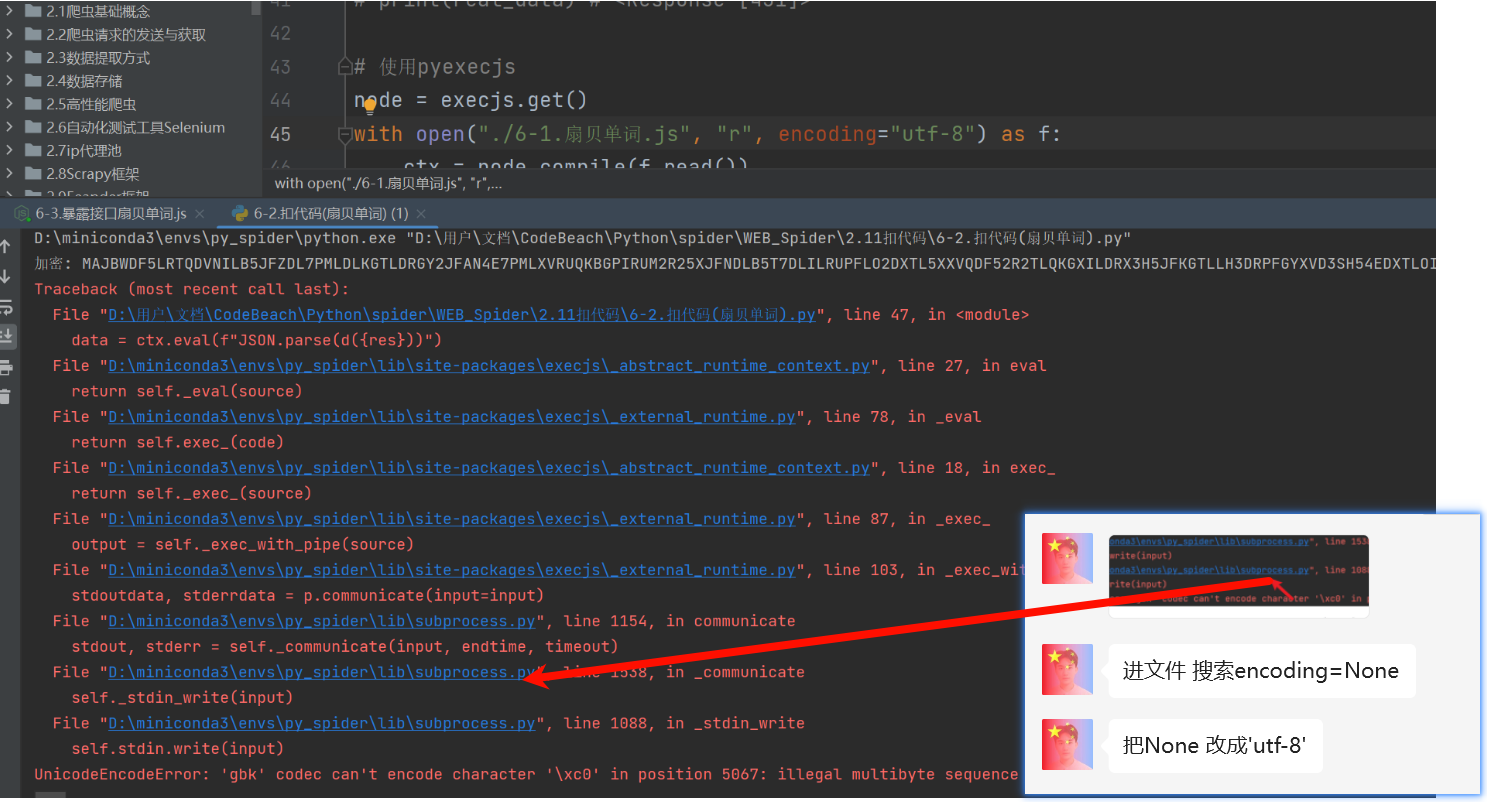Expand the 2.6自动化测试工具Selenium folder
The width and height of the screenshot is (1487, 802).
(x=9, y=127)
